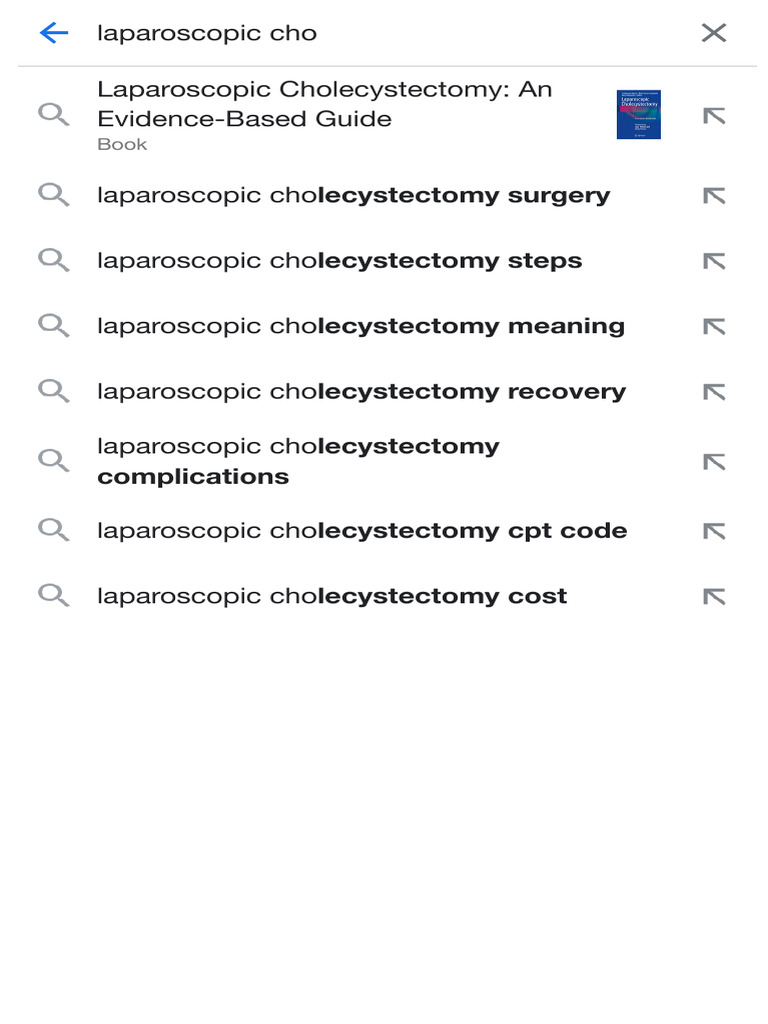The height and width of the screenshot is (1024, 768).
Task: Choose "laparoscopic cholecystectomy cpt code" suggestion
Action: point(362,531)
